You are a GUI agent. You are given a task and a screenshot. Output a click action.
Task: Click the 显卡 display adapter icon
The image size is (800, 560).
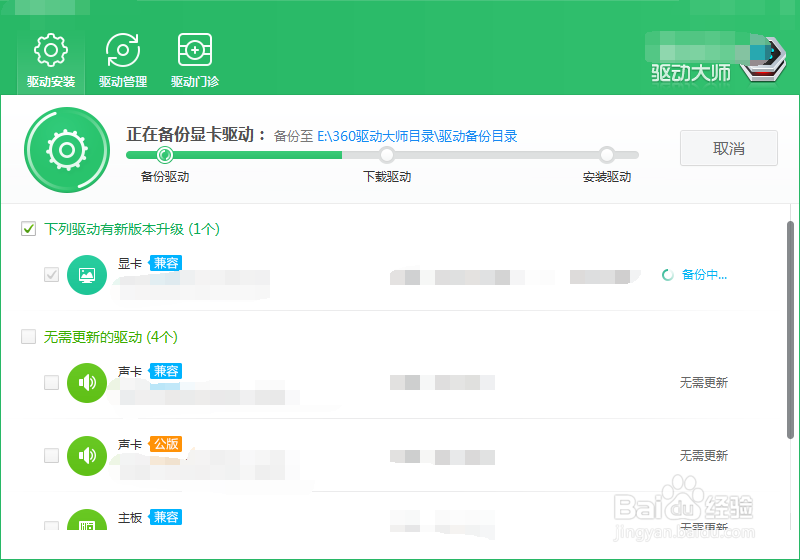click(87, 275)
